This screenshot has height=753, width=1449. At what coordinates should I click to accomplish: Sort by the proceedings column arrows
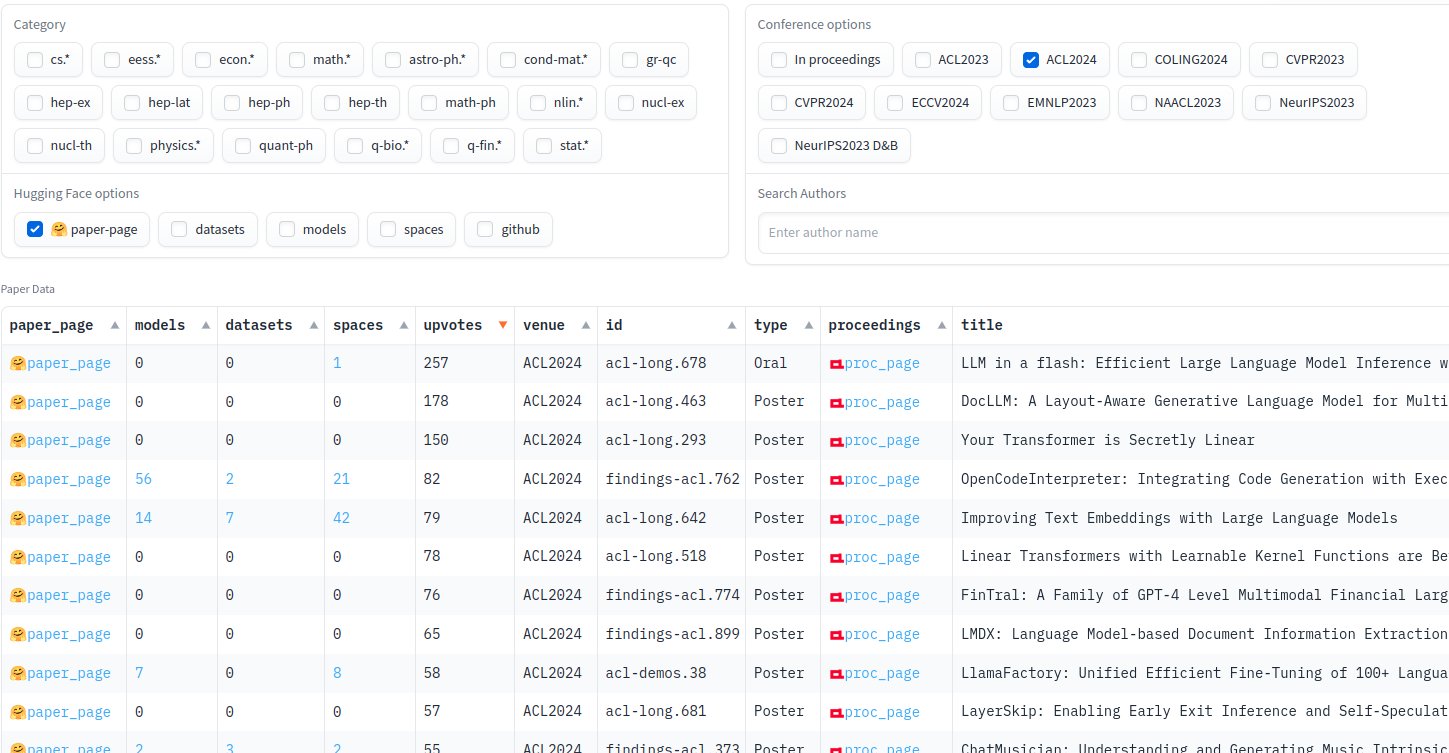[941, 325]
